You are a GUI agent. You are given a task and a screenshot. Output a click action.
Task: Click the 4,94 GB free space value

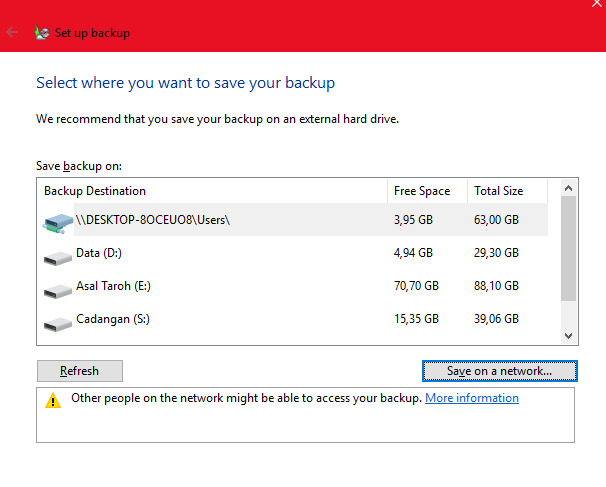point(413,253)
